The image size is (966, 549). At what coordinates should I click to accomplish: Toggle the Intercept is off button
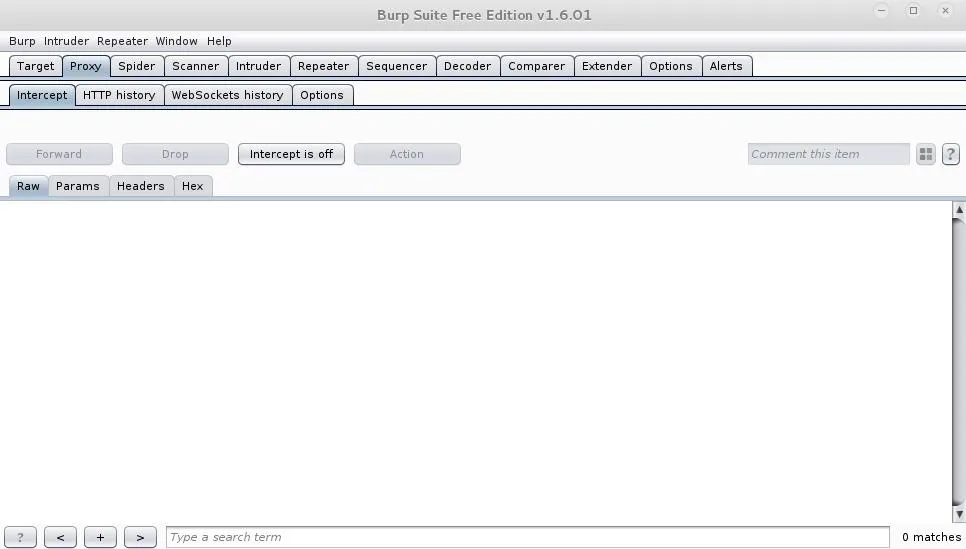291,154
